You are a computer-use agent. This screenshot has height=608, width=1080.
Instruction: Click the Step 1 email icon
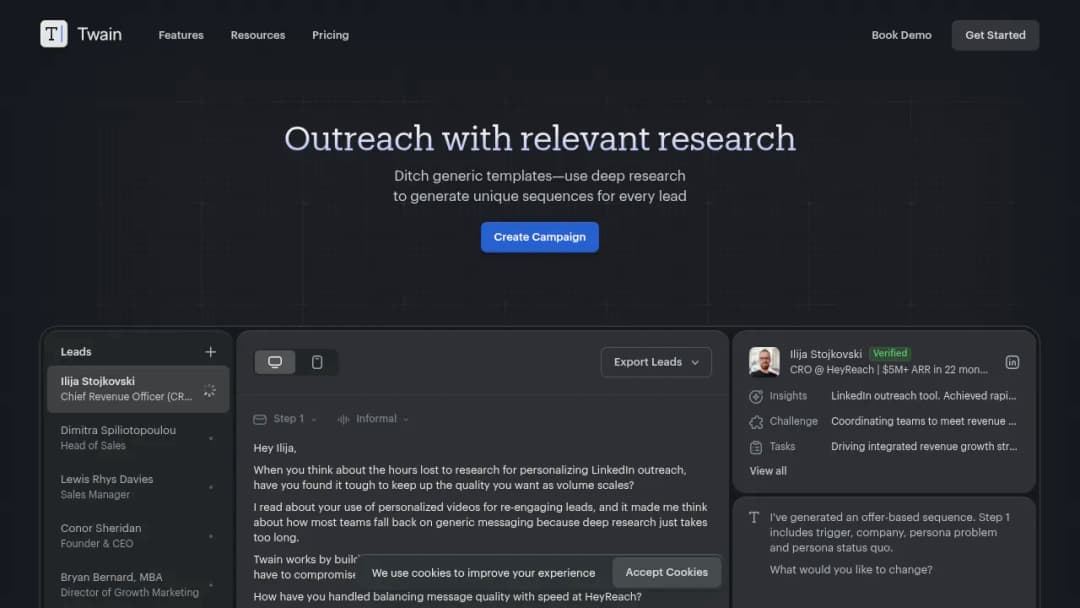pos(260,419)
